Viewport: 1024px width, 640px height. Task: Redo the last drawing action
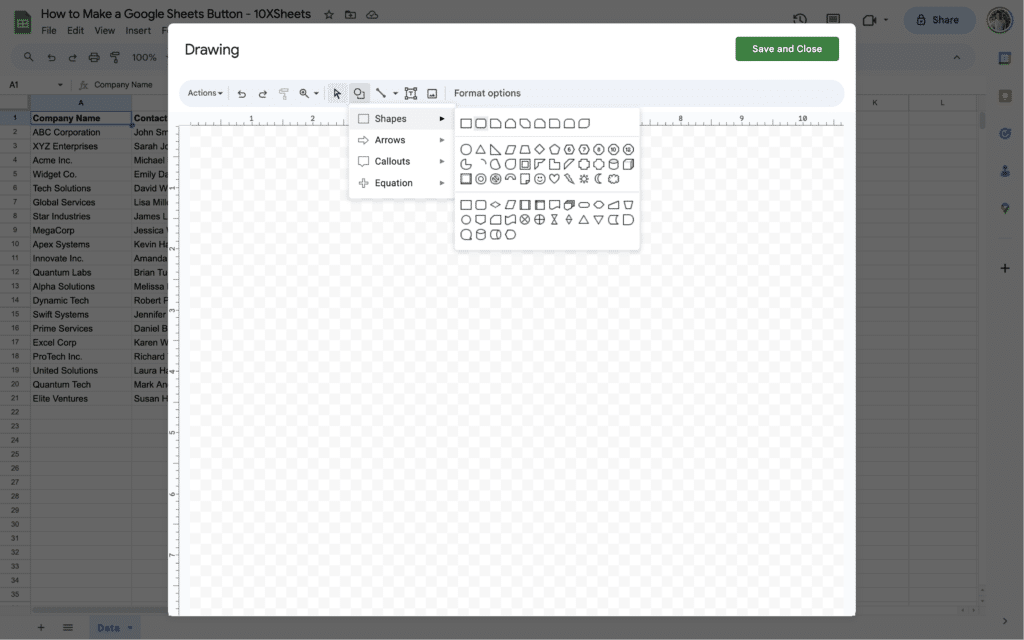point(261,93)
